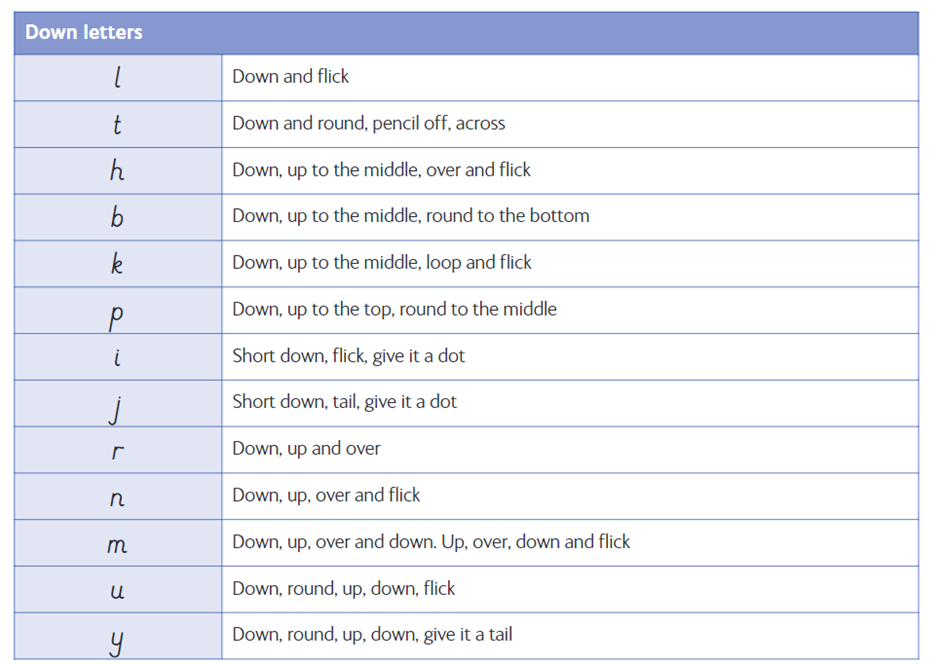Click the handwritten letter h glyph
Screen dimensions: 940x664
click(117, 170)
